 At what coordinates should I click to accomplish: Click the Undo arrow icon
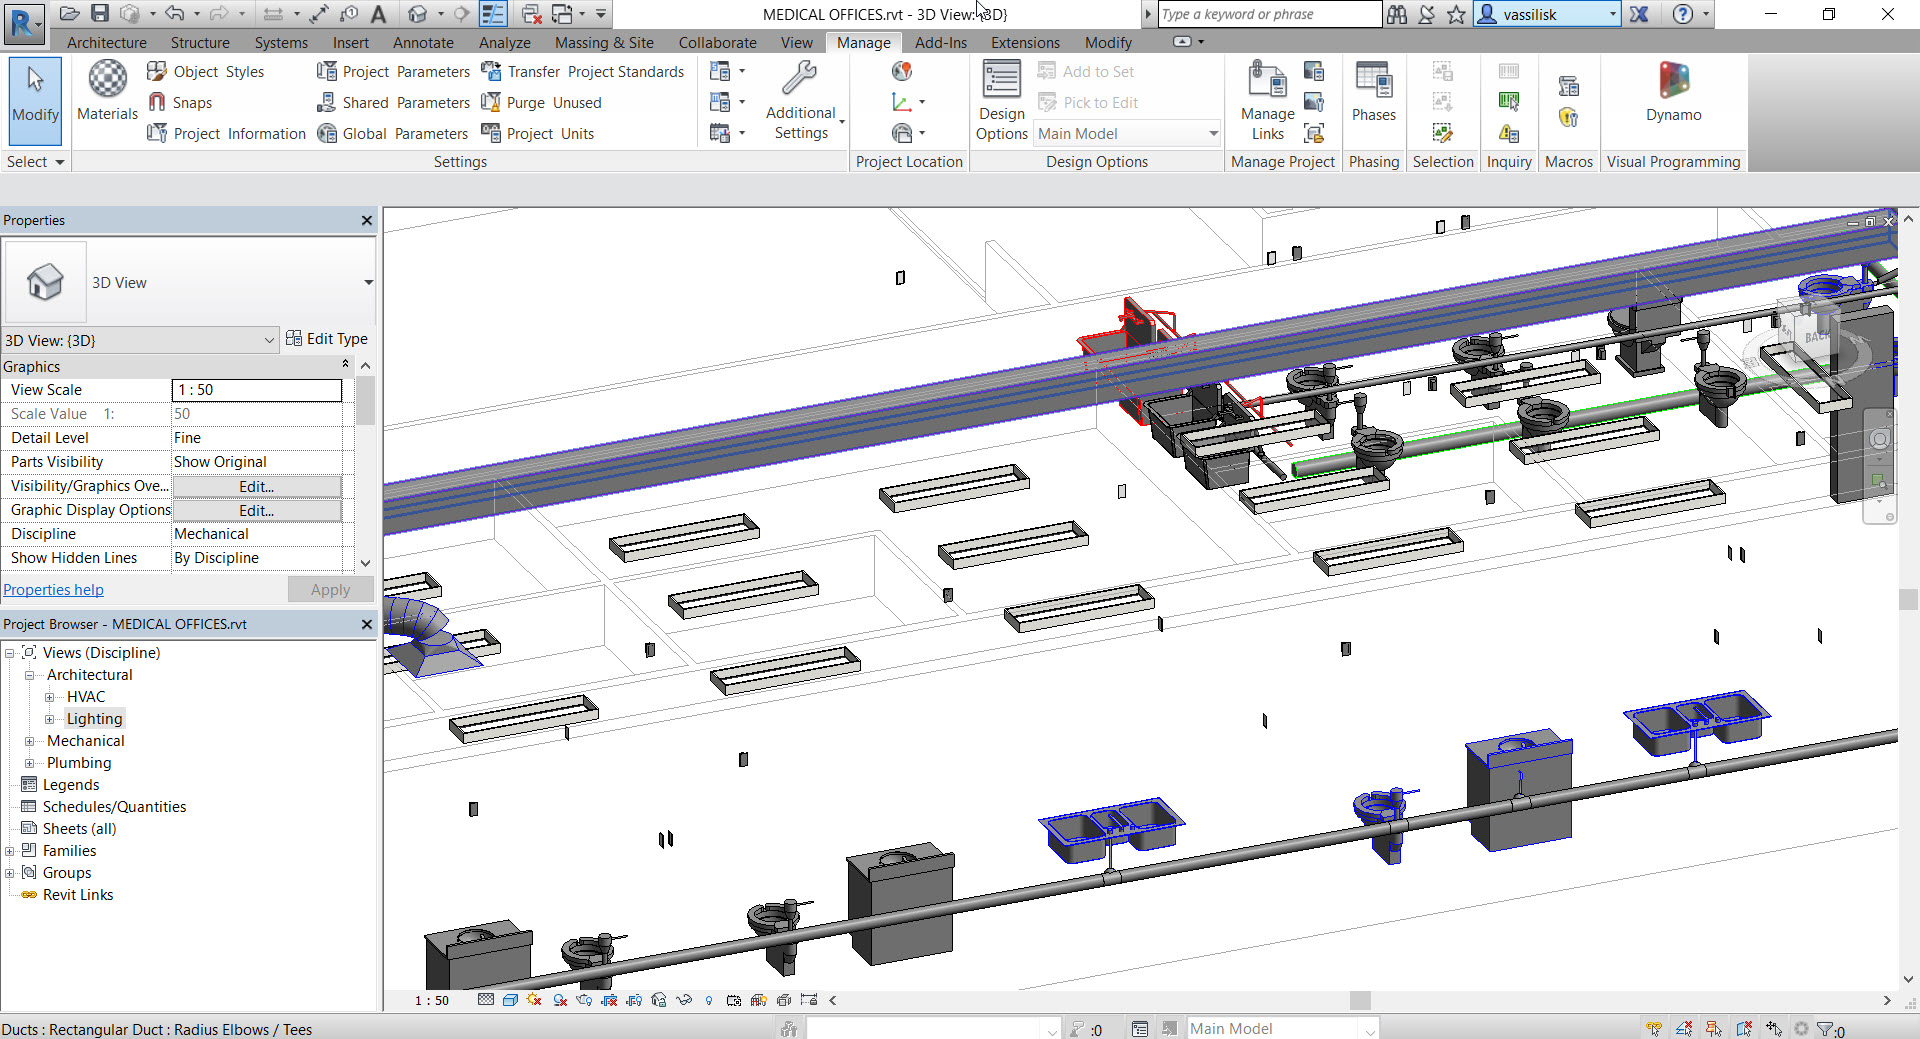point(174,13)
